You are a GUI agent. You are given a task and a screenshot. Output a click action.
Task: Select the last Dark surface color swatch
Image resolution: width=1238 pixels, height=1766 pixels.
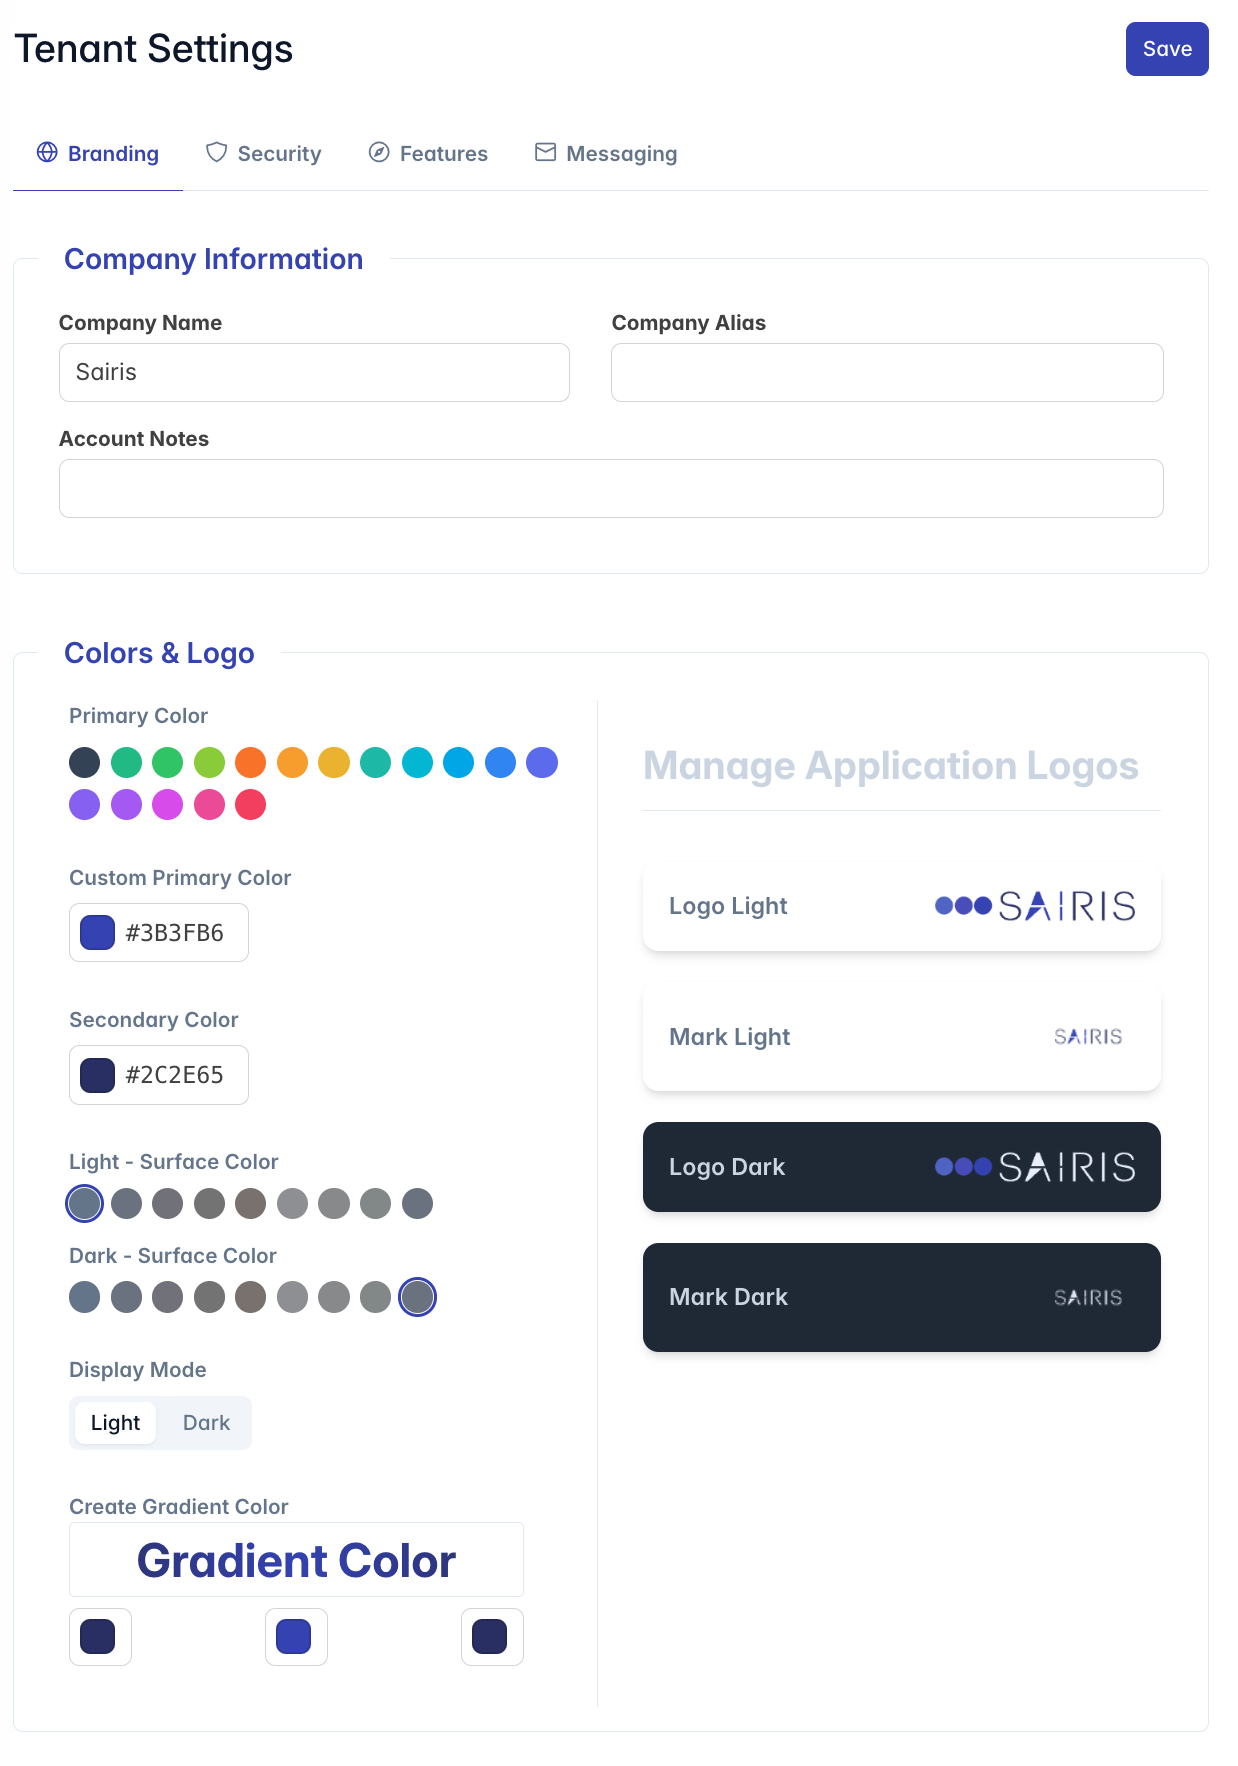click(417, 1297)
